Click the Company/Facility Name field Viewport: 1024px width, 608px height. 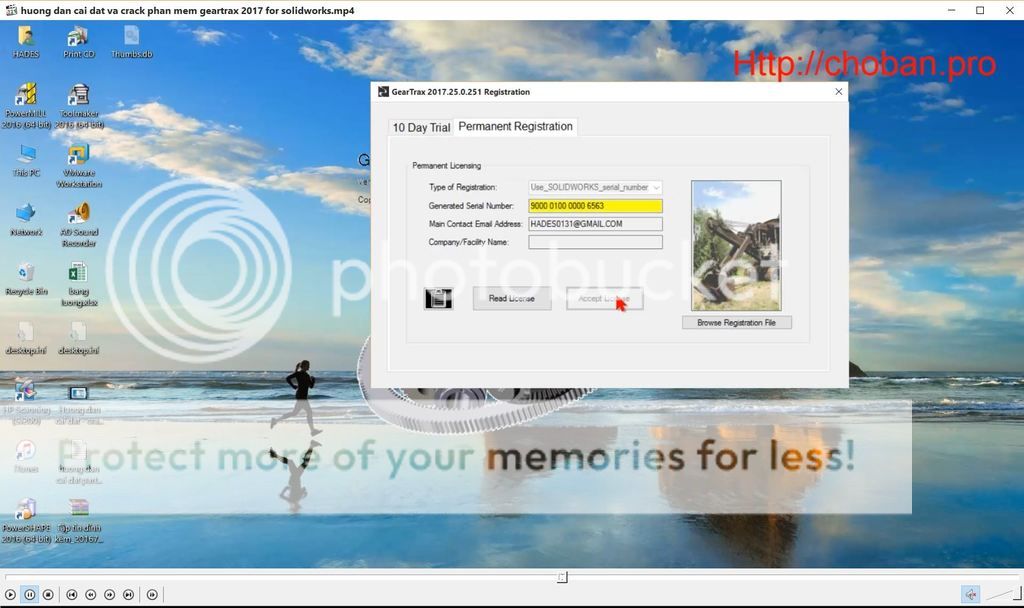point(595,242)
